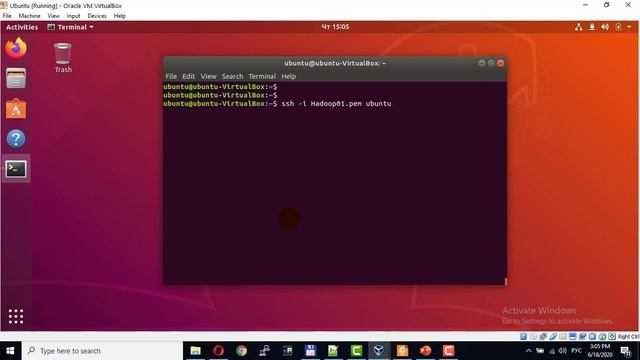Click the VirtualBox optical disc status icon
Viewport: 640px width, 360px height.
point(533,336)
